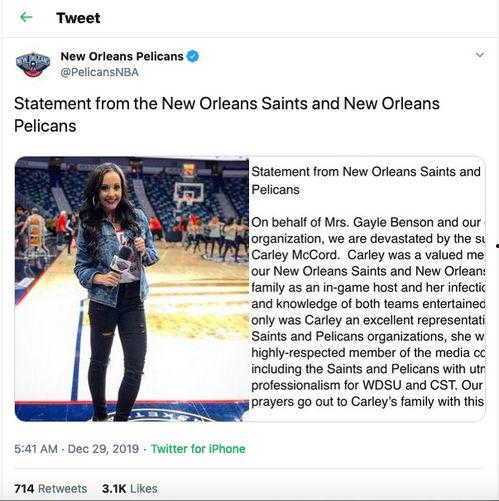Viewport: 499px width, 501px height.
Task: Click the basketball hoop in the photo
Action: pos(189,193)
